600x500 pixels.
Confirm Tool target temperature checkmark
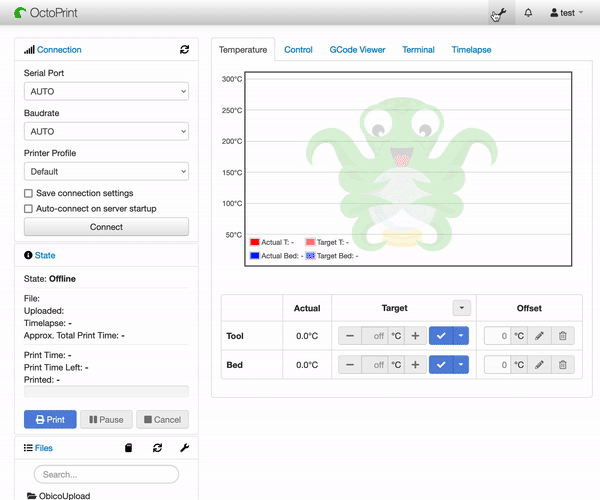tap(441, 336)
